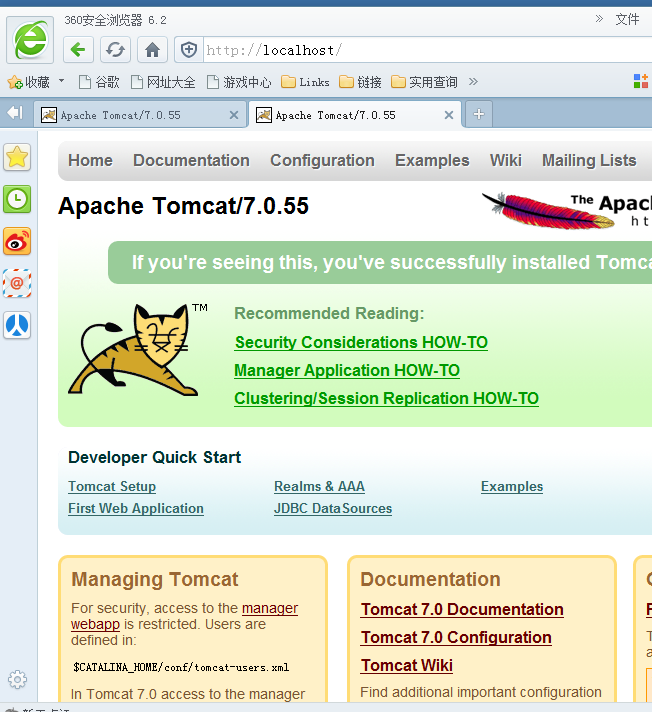This screenshot has height=712, width=652.
Task: Expand the bookmarks bar overflow chevron
Action: pyautogui.click(x=473, y=82)
